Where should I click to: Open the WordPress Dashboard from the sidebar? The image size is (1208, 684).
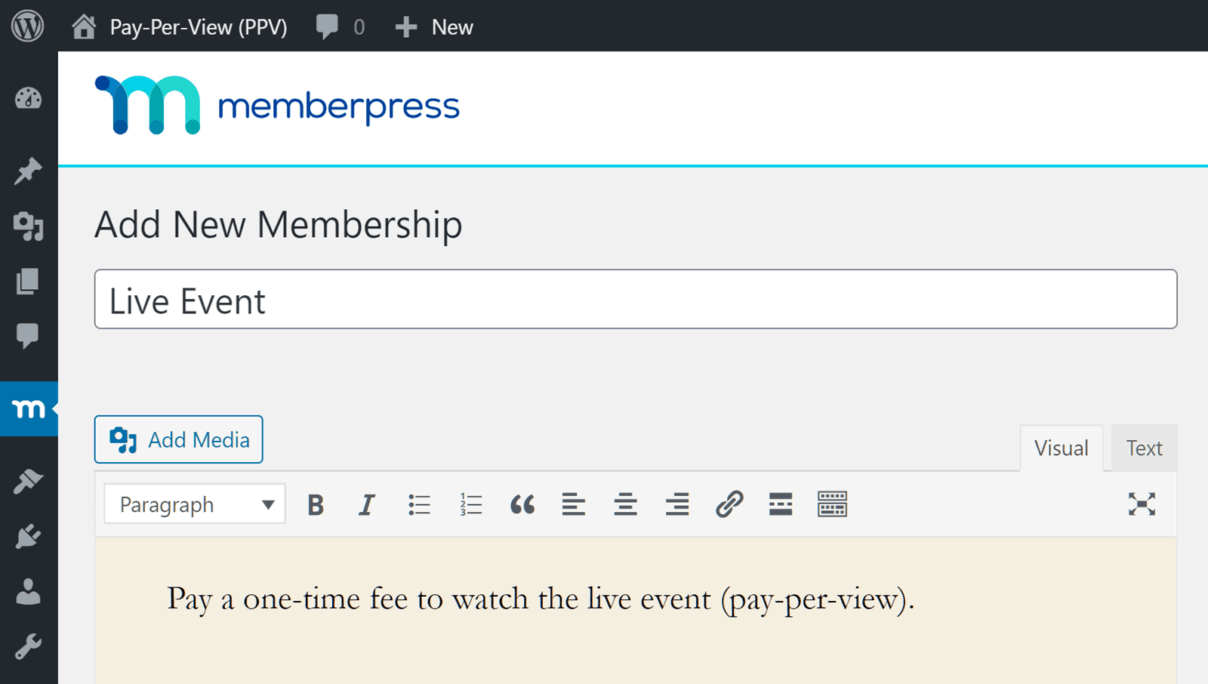point(28,98)
